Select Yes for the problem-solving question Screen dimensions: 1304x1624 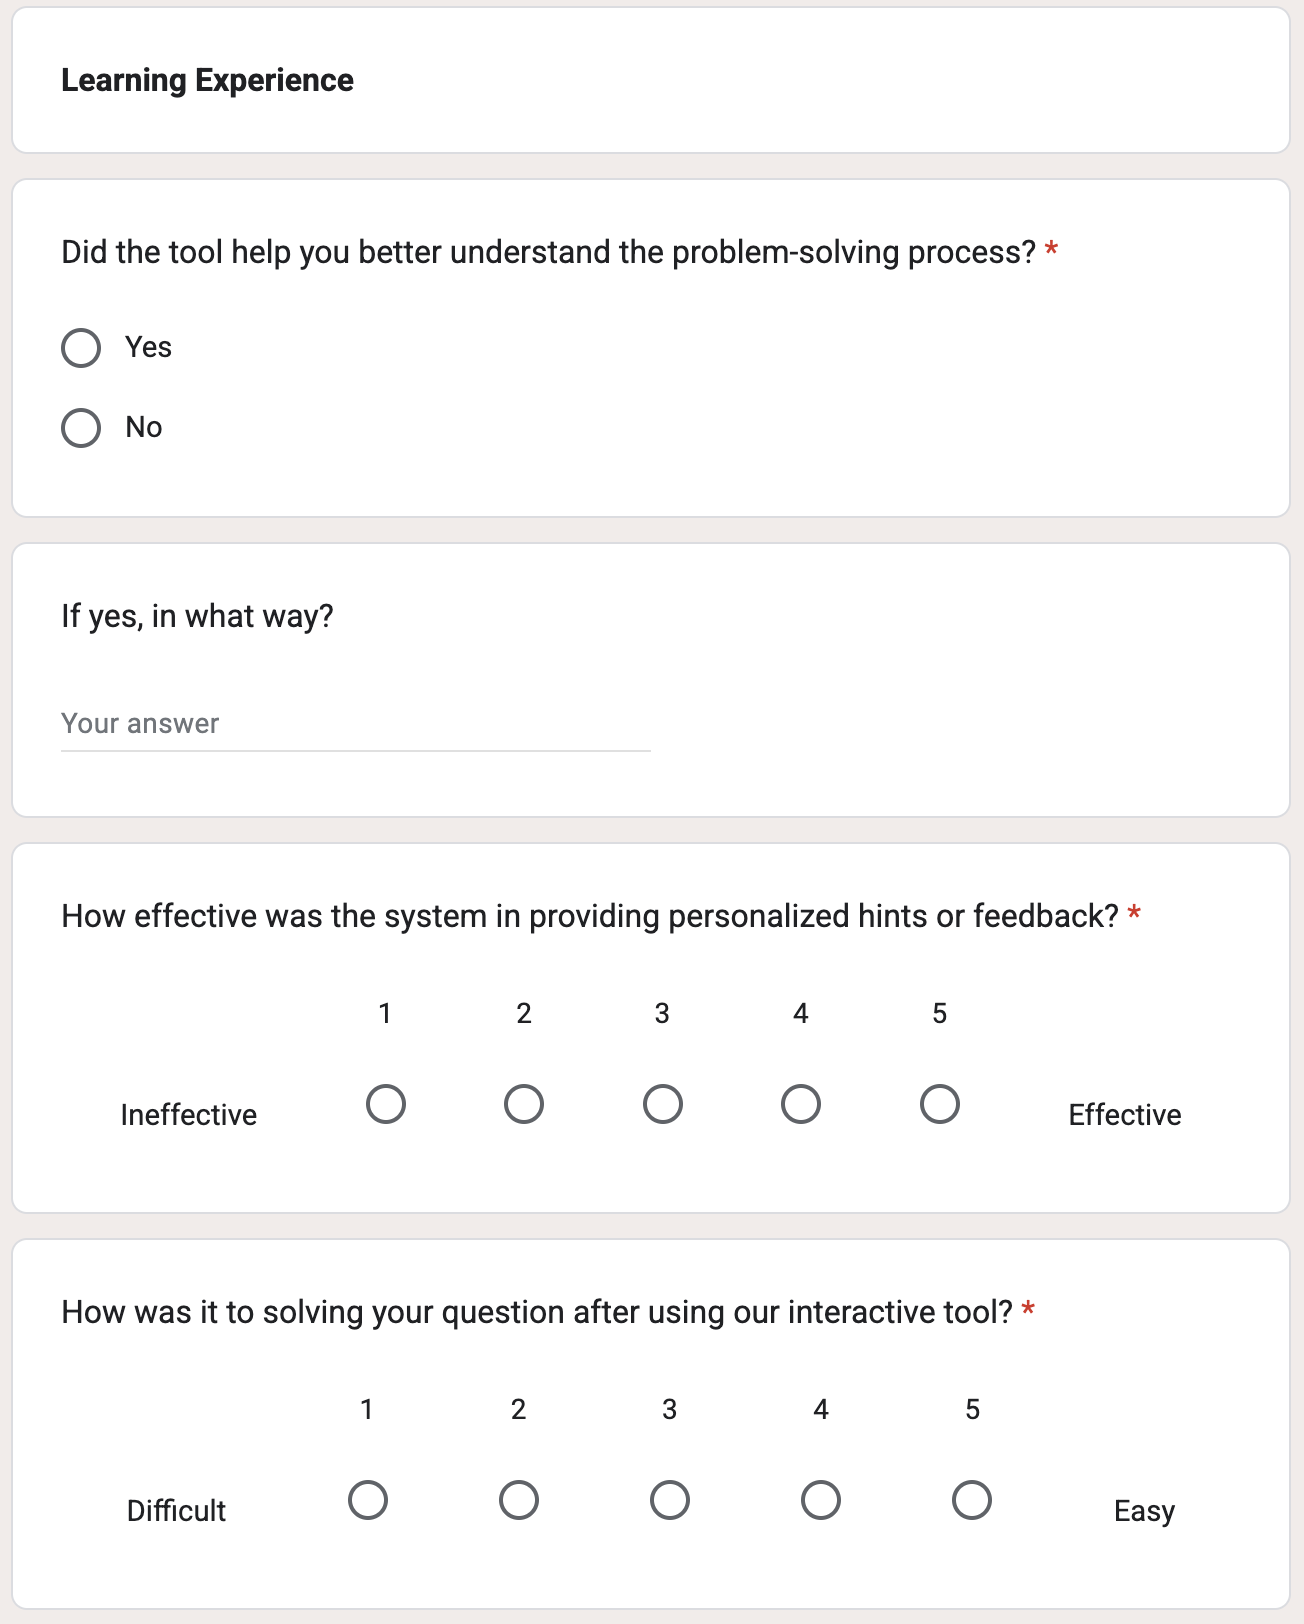coord(81,348)
